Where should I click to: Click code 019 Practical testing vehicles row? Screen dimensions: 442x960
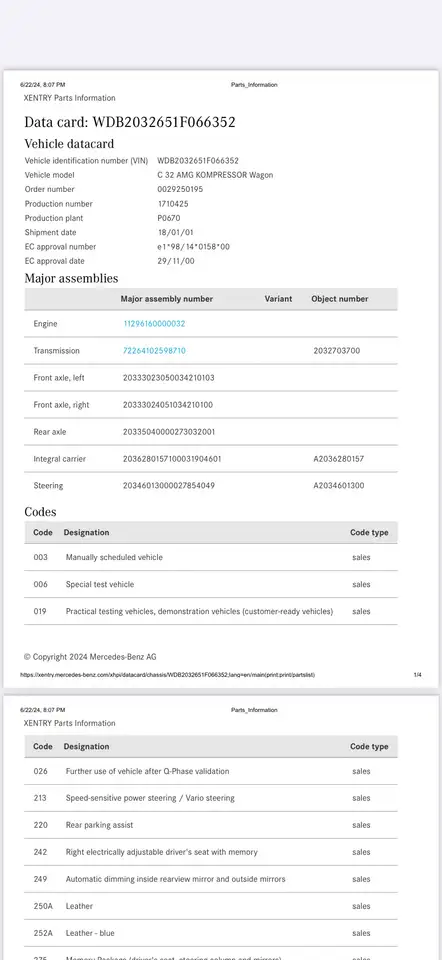coord(211,611)
